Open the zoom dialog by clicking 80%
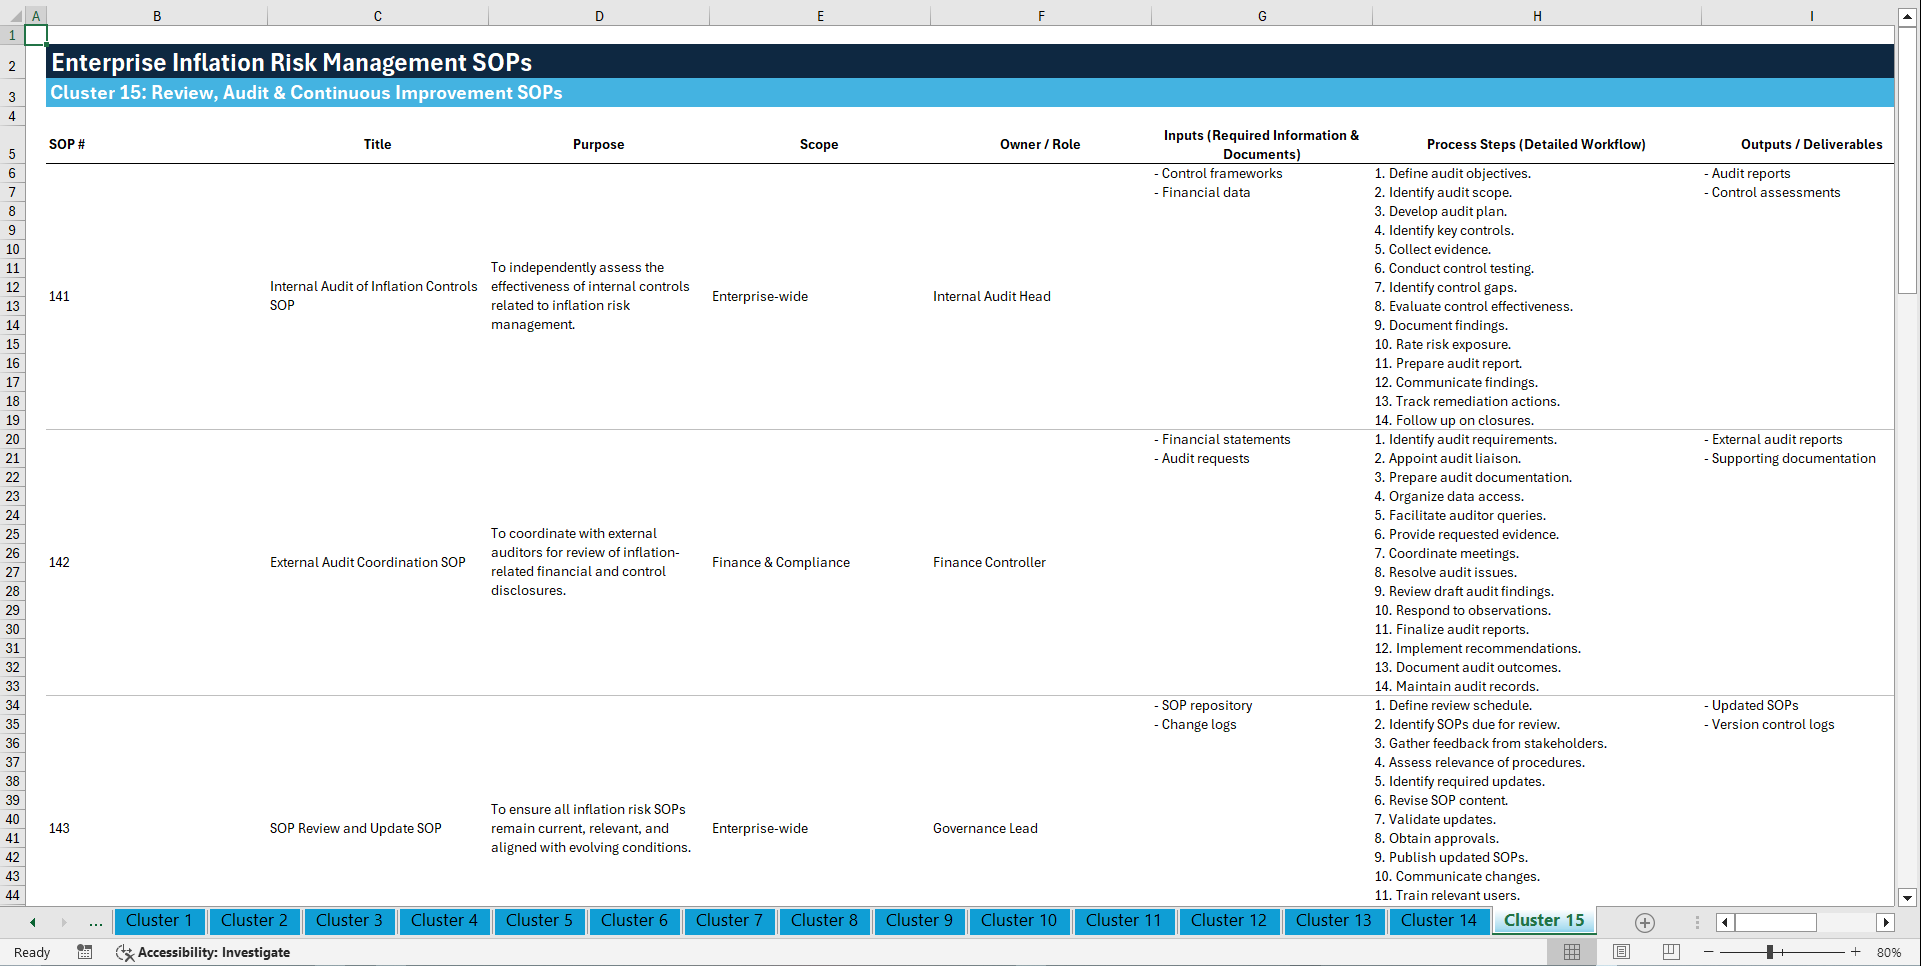Screen dimensions: 1921x966 pos(1889,952)
